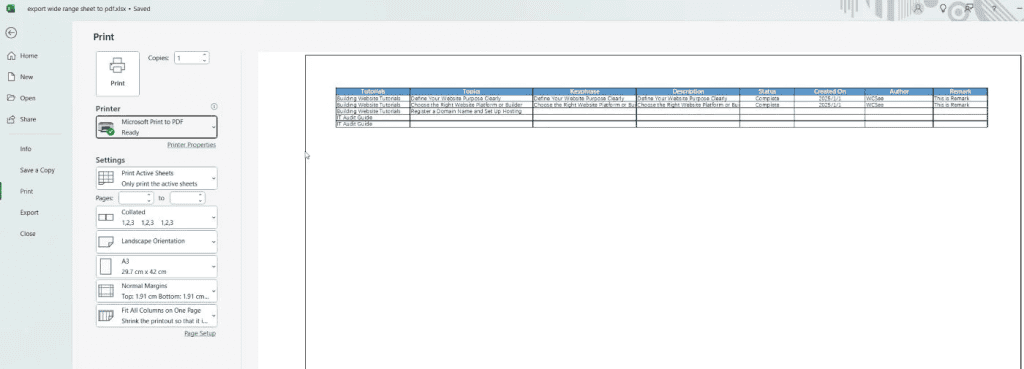Click the Print button with printer icon
The height and width of the screenshot is (369, 1024).
click(118, 73)
